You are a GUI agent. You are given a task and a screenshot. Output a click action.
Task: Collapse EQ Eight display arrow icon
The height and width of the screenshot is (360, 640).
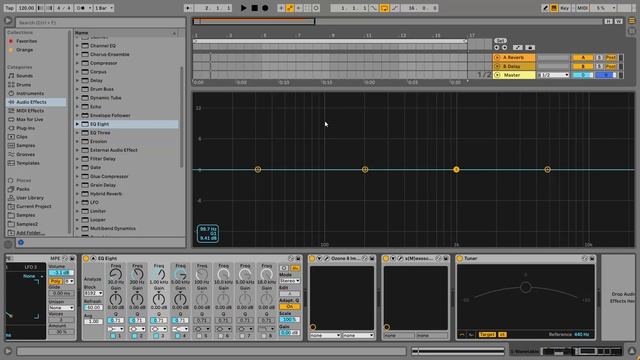(93, 258)
